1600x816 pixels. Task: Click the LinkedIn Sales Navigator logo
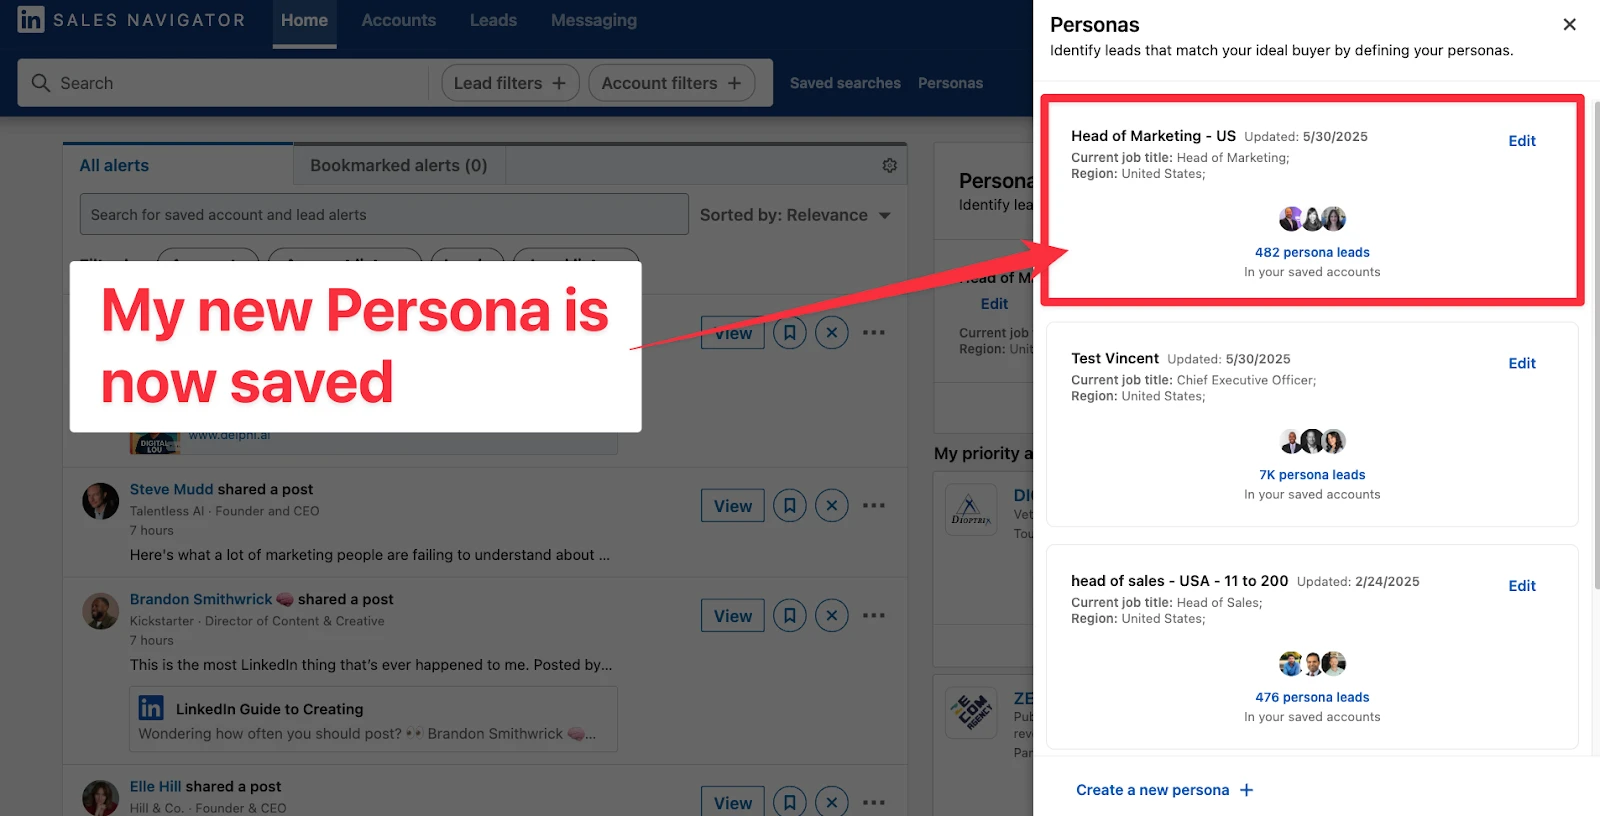click(x=131, y=20)
